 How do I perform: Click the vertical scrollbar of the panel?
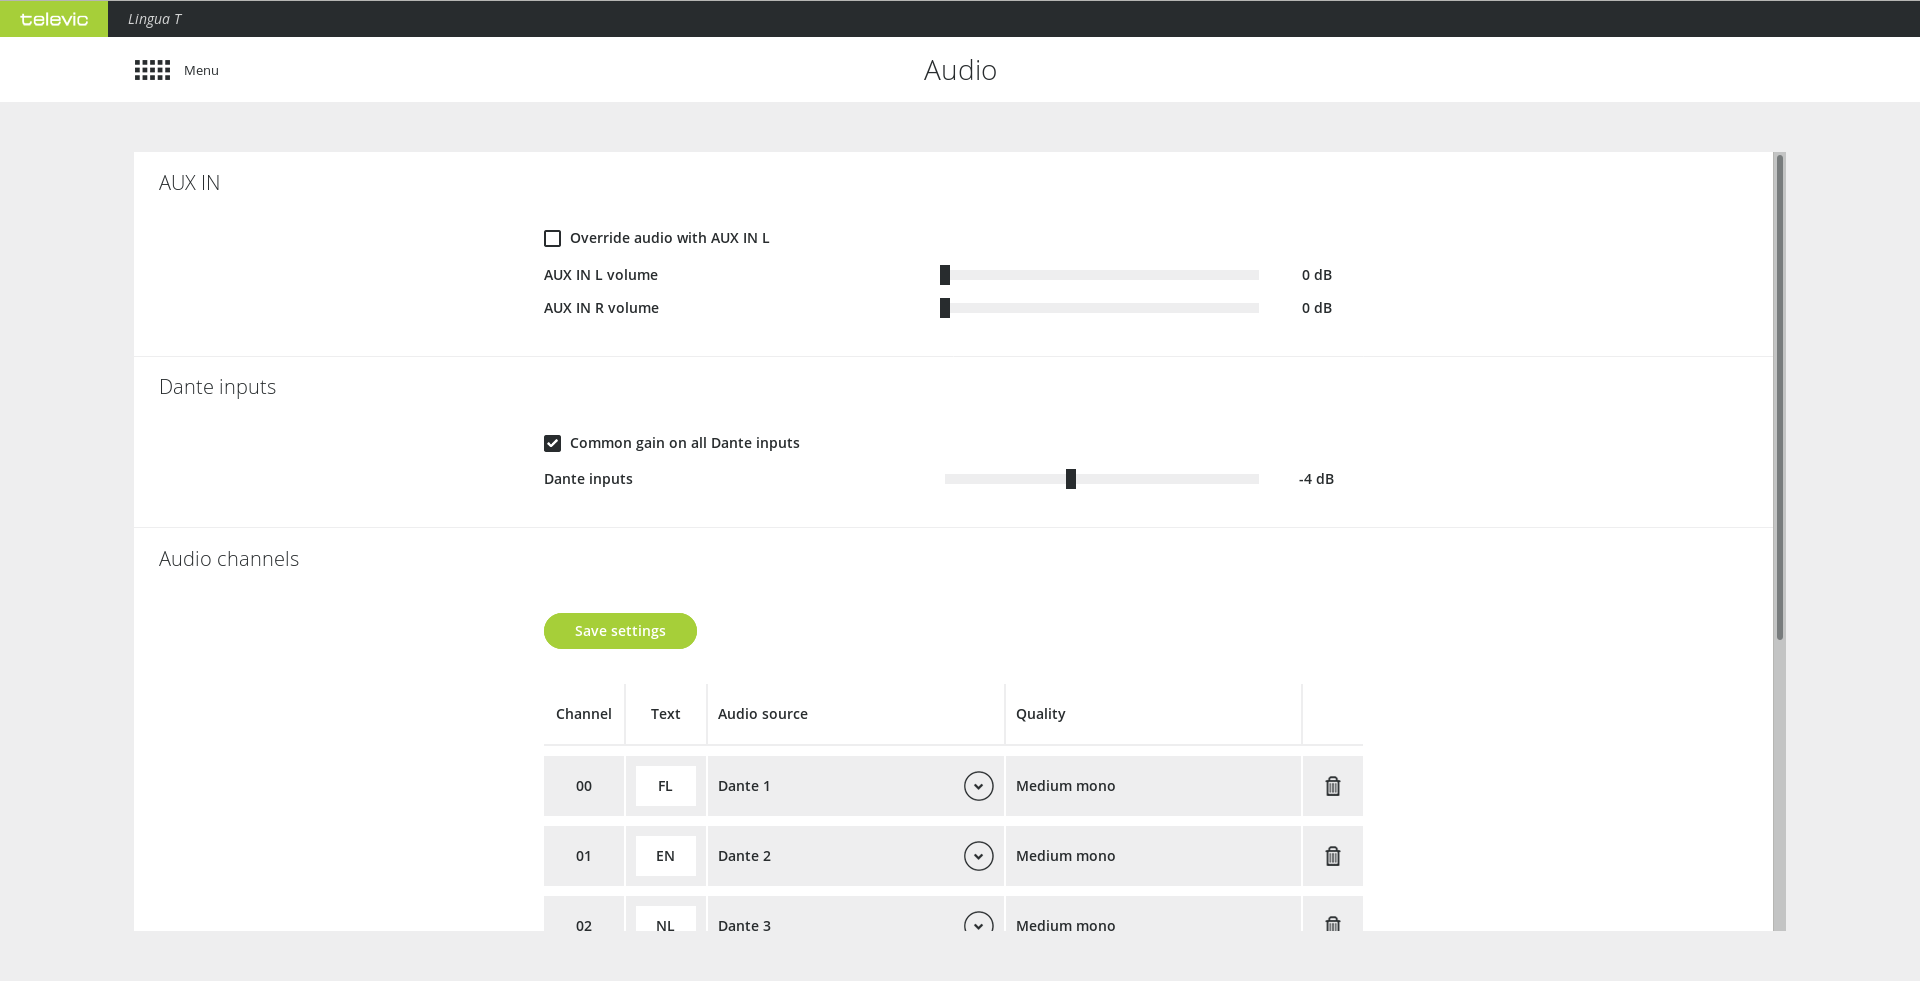click(x=1779, y=400)
